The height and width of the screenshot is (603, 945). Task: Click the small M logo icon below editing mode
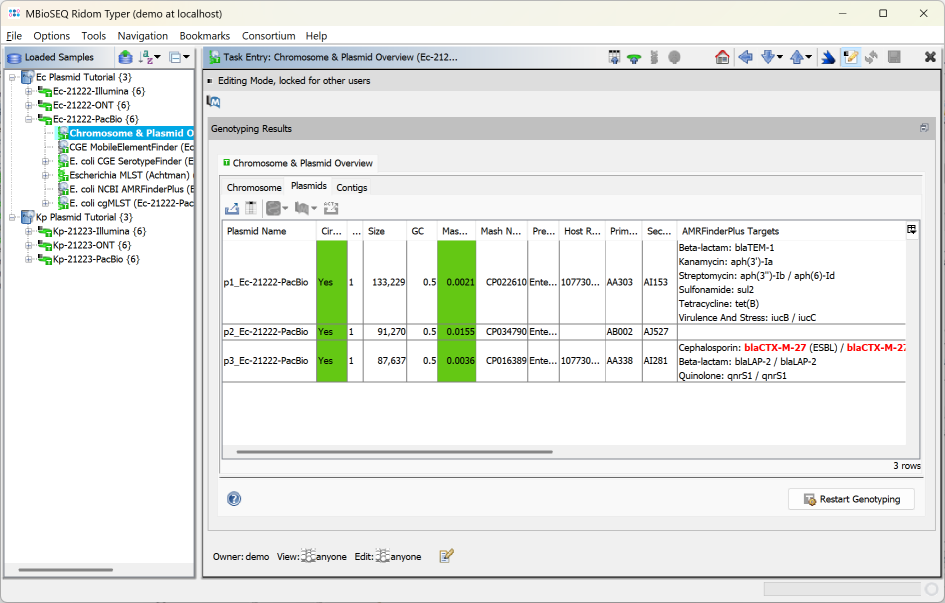tap(213, 101)
